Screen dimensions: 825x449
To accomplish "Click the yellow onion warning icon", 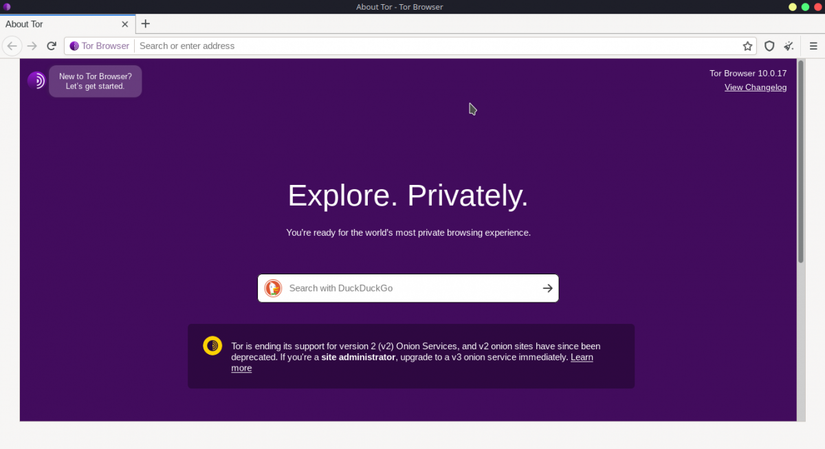I will [213, 346].
